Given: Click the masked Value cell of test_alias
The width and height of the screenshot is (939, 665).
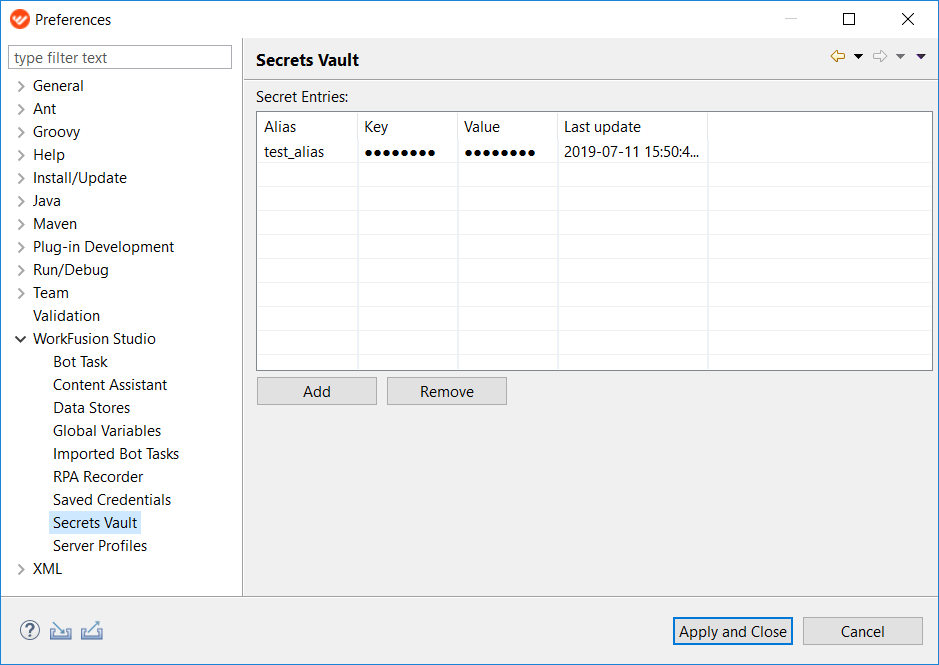Looking at the screenshot, I should pyautogui.click(x=500, y=153).
